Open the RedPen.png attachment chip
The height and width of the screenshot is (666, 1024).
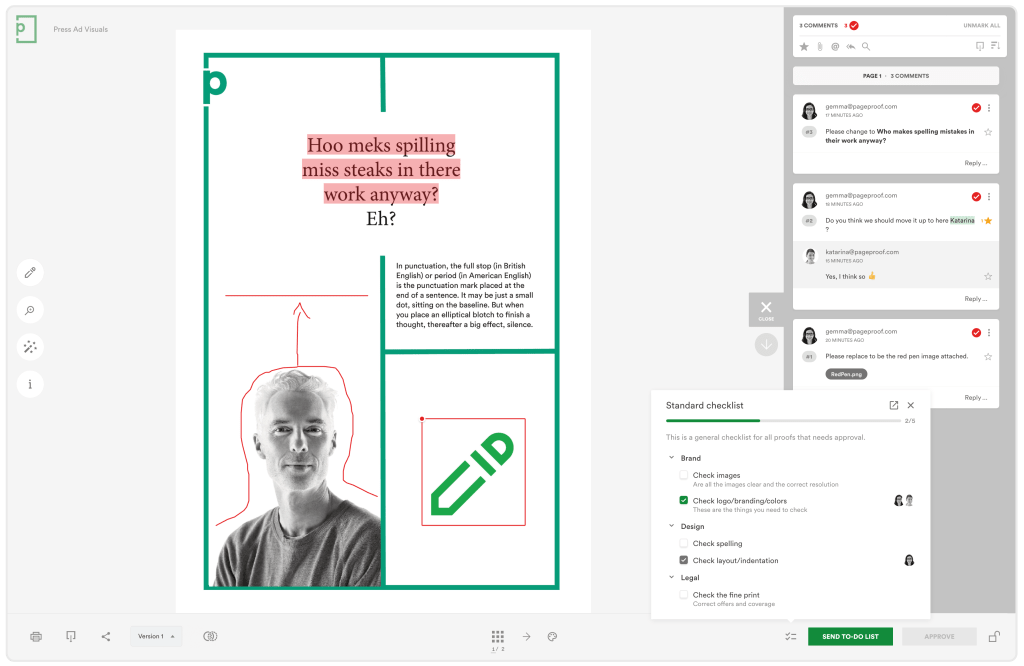846,374
